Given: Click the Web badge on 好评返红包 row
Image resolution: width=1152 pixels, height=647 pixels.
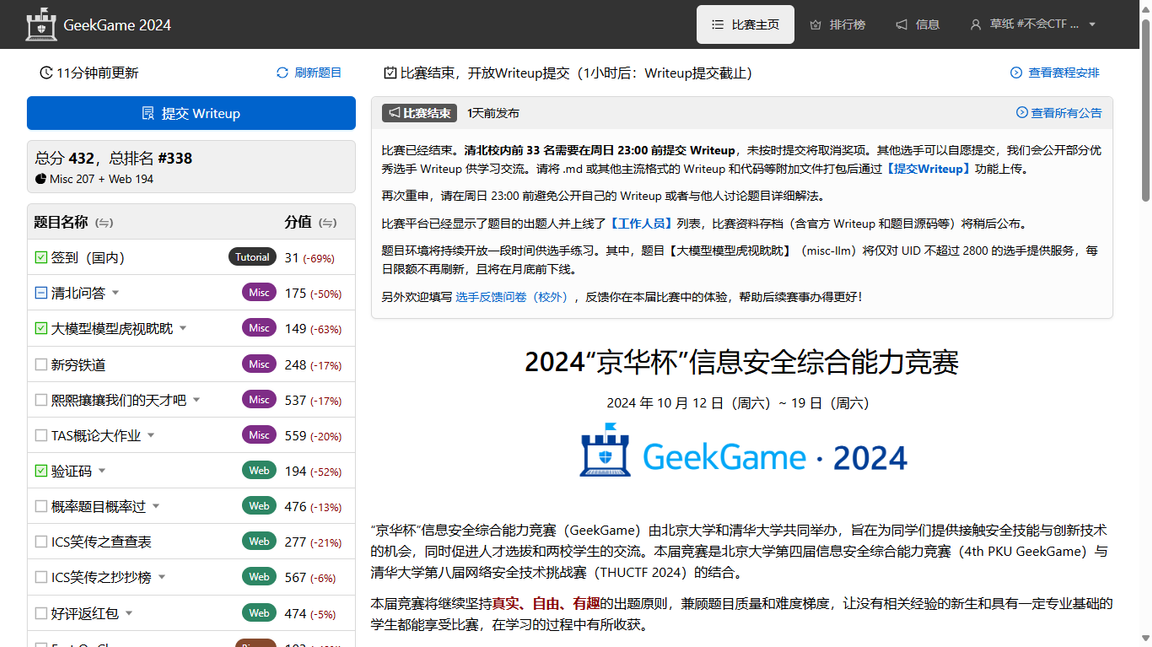Looking at the screenshot, I should 259,613.
